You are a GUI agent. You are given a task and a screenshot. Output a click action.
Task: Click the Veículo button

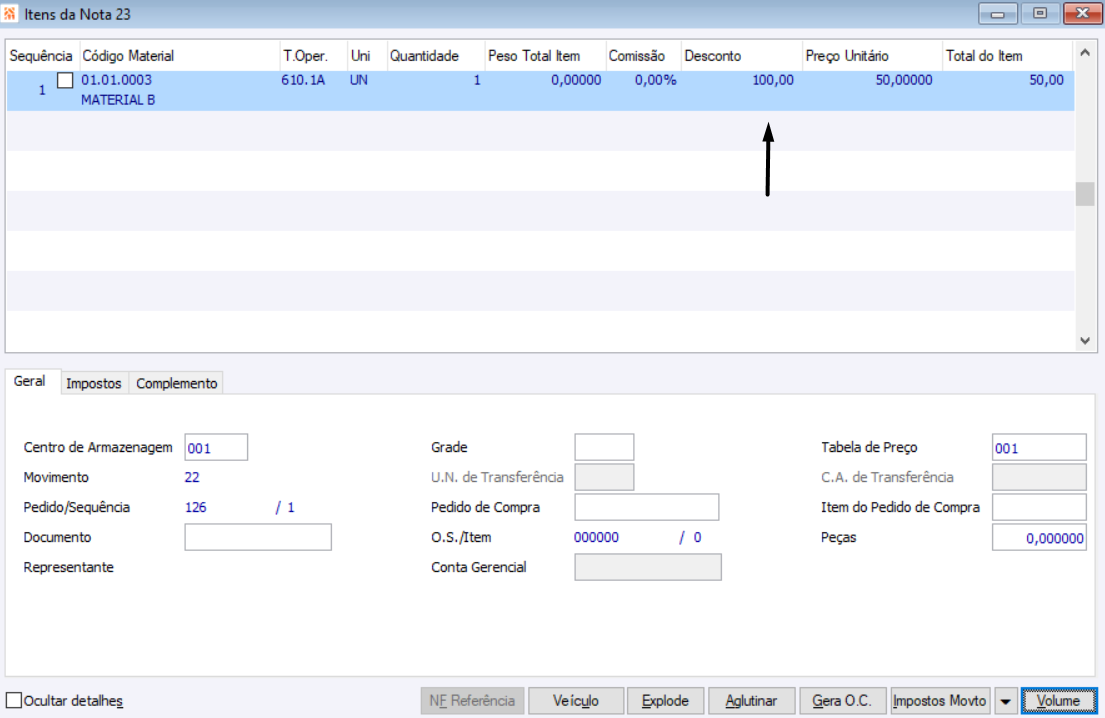(x=576, y=701)
